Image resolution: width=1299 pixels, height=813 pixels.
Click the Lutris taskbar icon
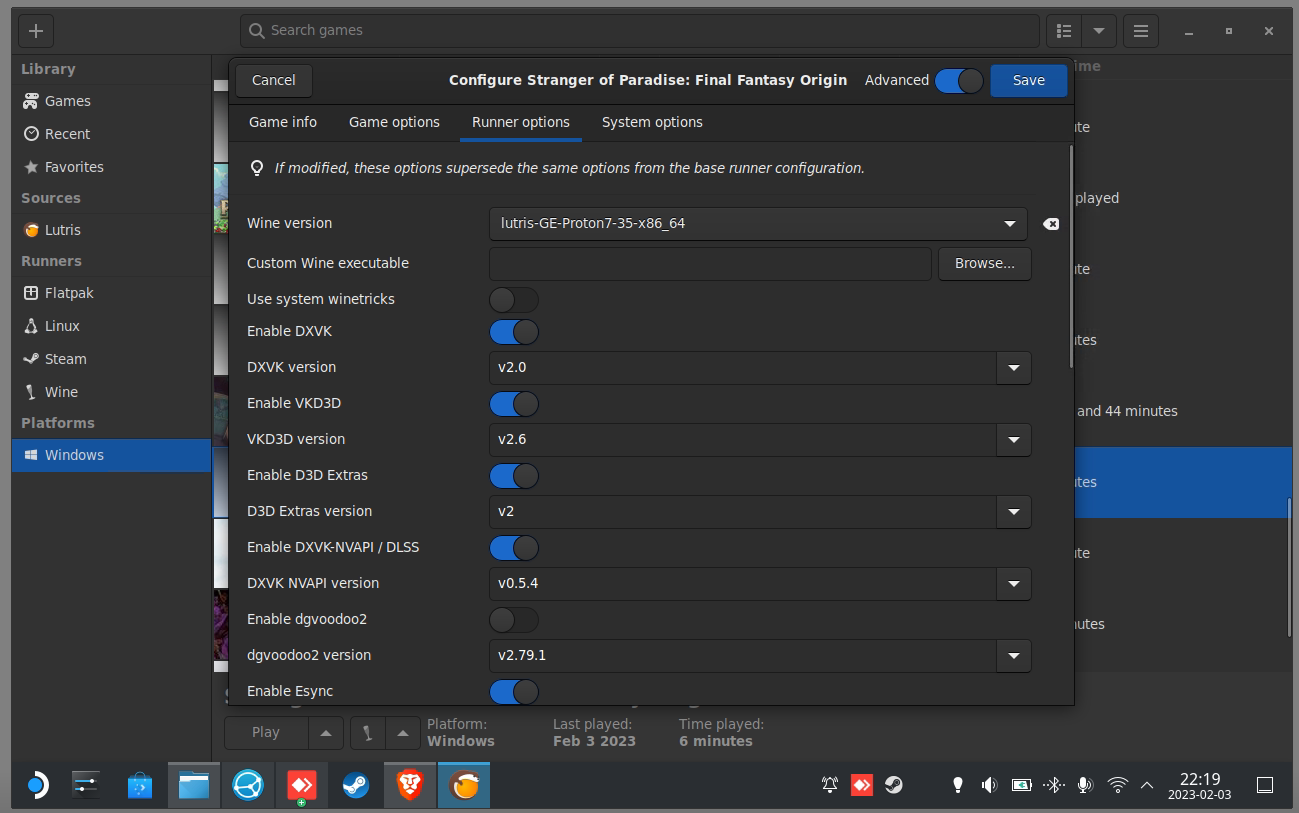tap(464, 786)
